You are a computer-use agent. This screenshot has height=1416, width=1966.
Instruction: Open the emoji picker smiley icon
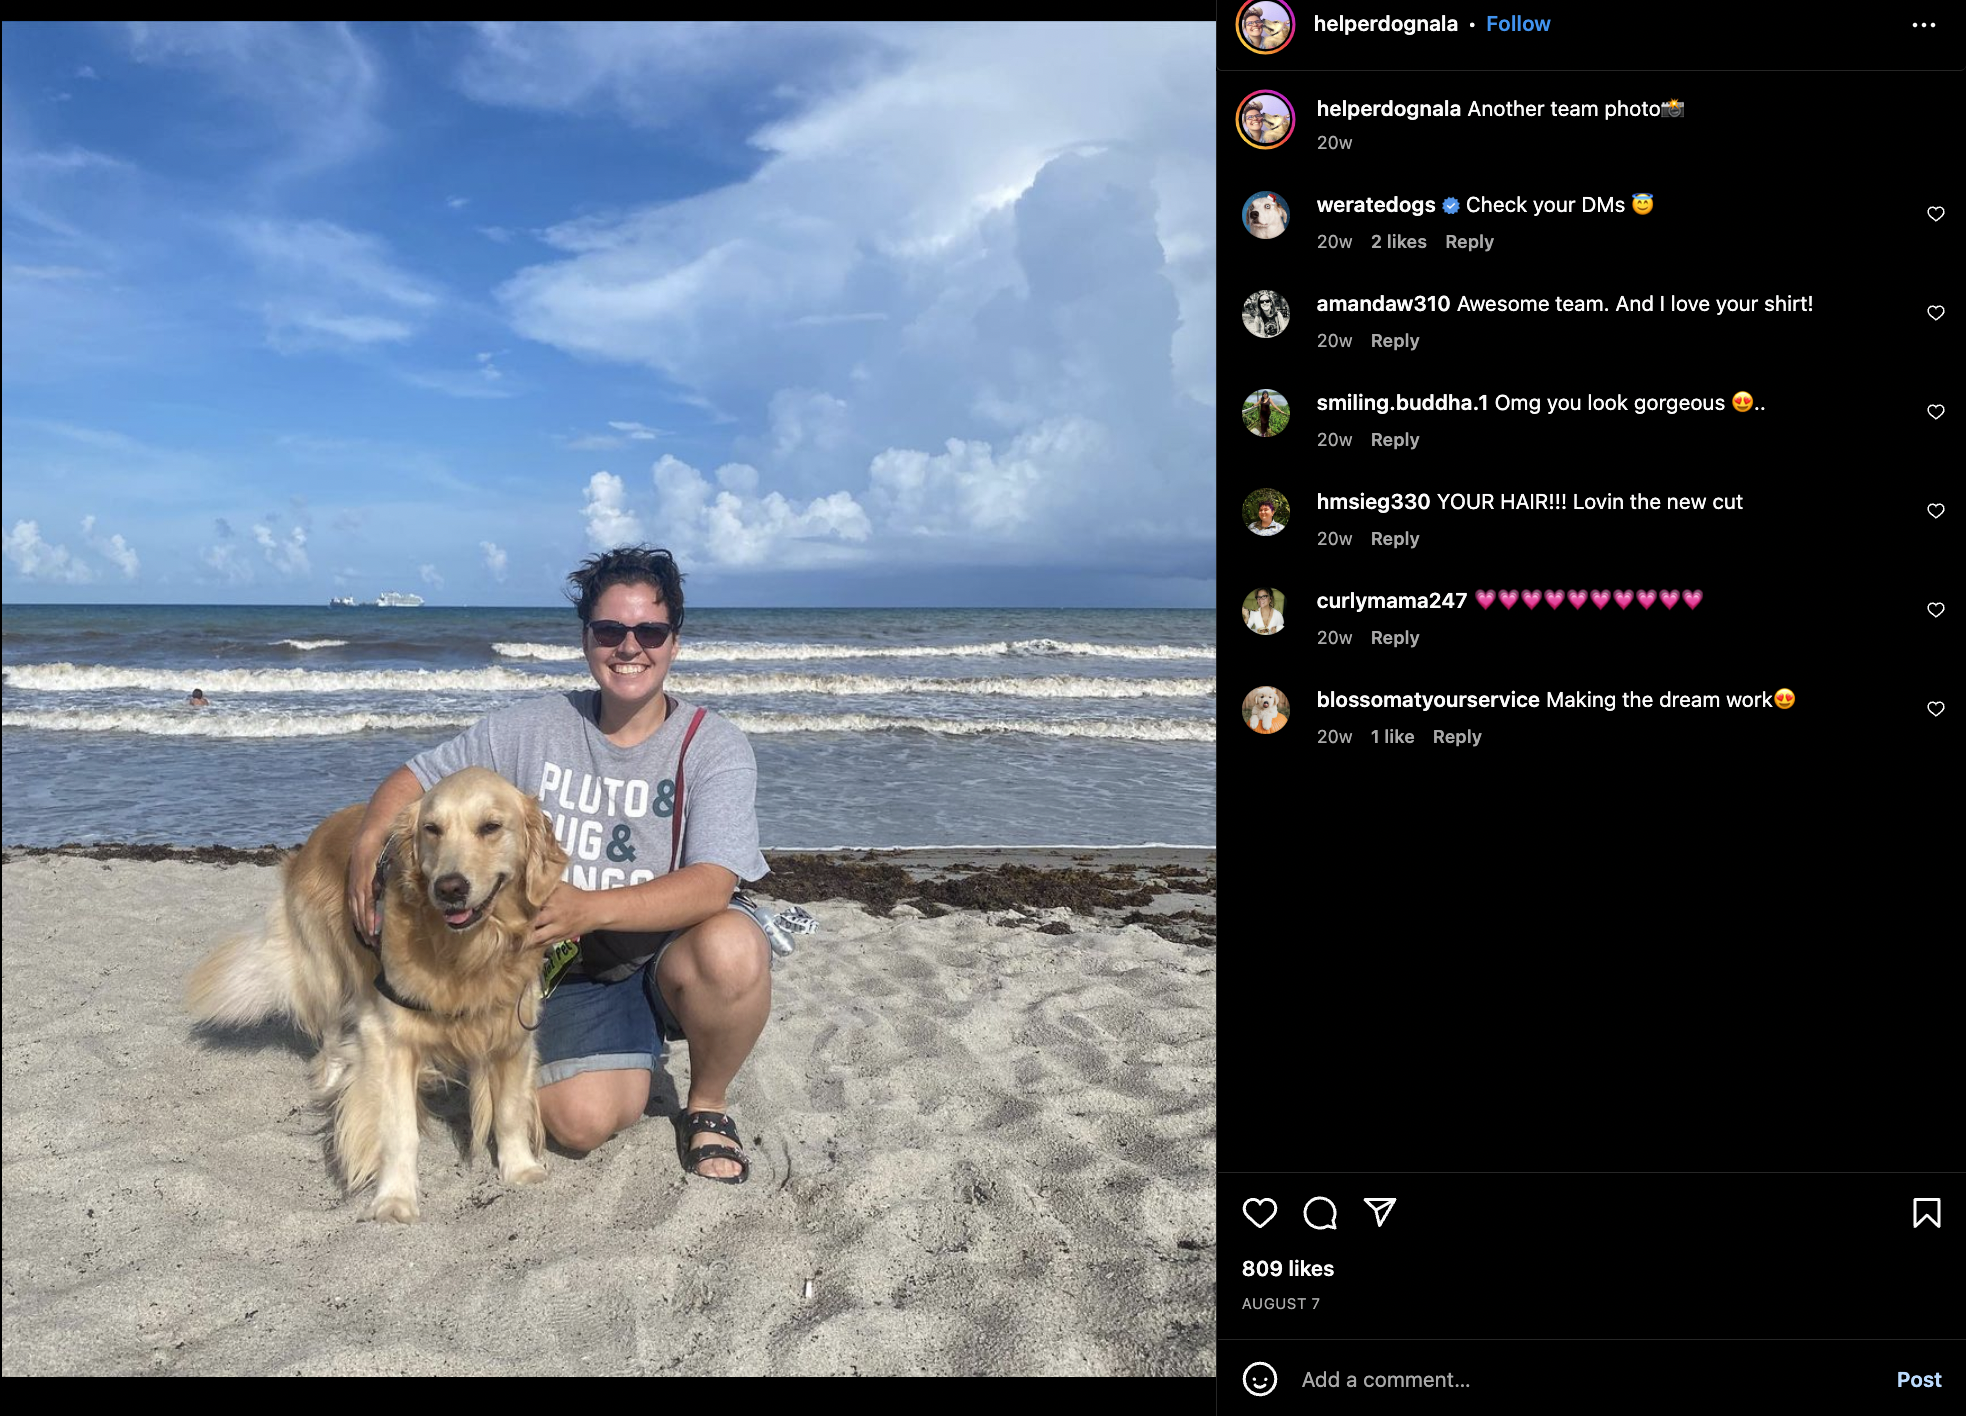pos(1259,1379)
